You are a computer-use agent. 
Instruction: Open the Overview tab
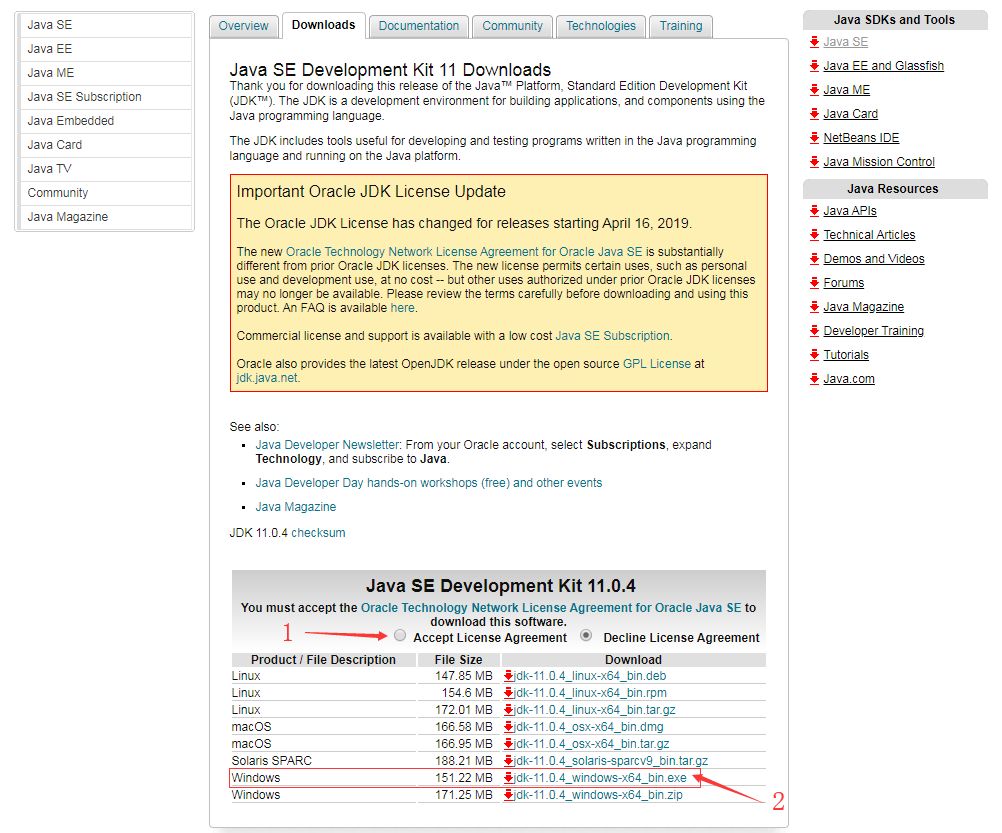[x=243, y=26]
